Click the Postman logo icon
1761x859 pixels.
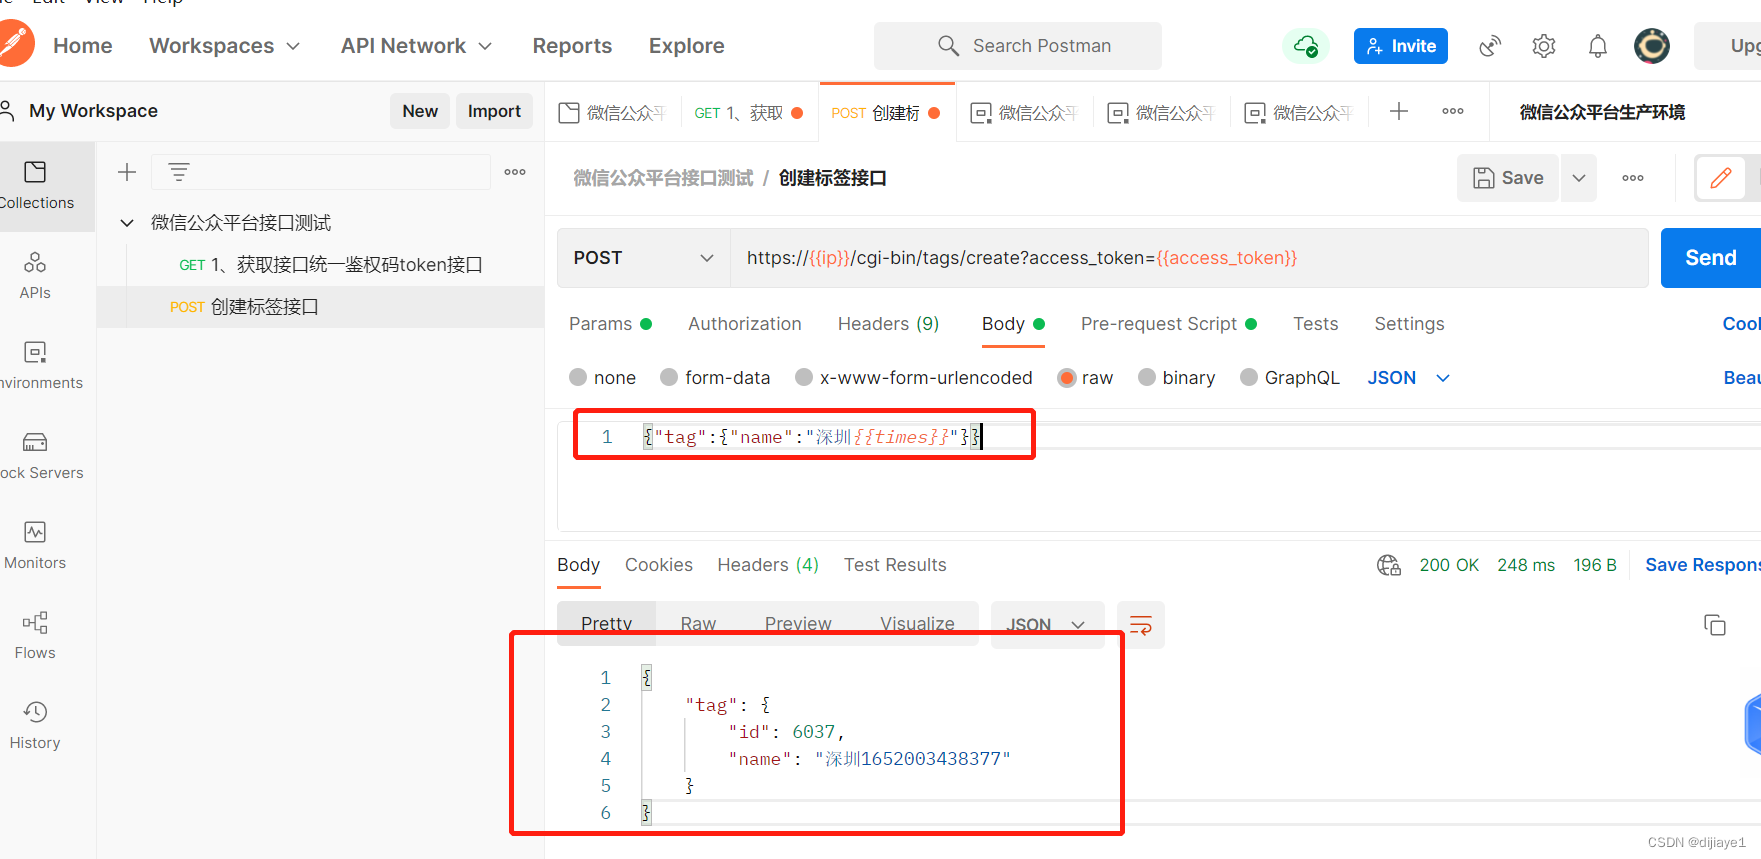(14, 44)
